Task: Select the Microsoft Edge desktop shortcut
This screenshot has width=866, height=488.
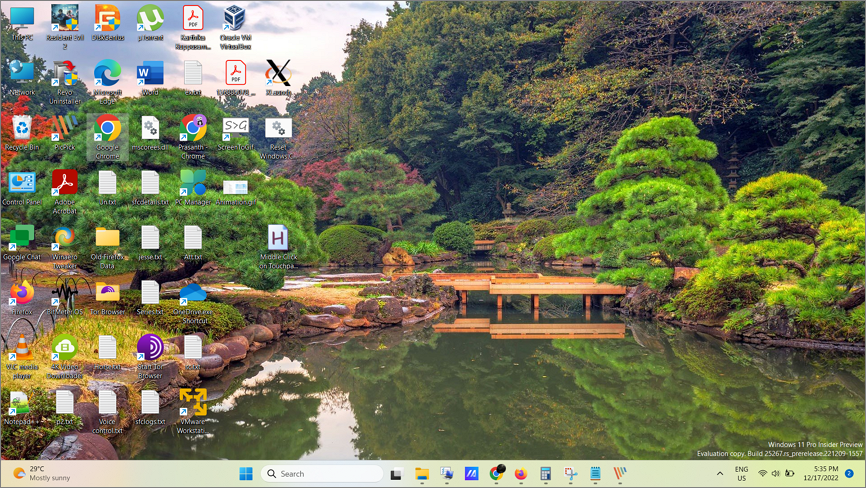Action: [108, 82]
